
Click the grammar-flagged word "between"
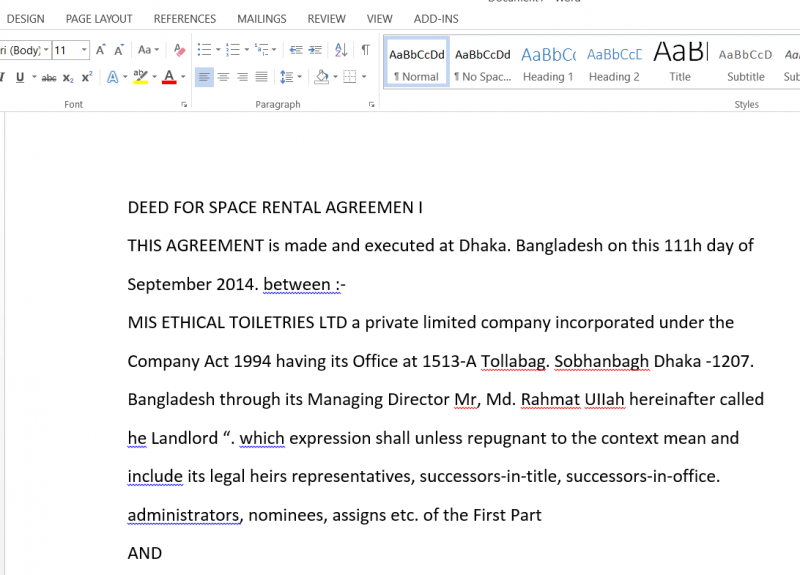pyautogui.click(x=296, y=285)
